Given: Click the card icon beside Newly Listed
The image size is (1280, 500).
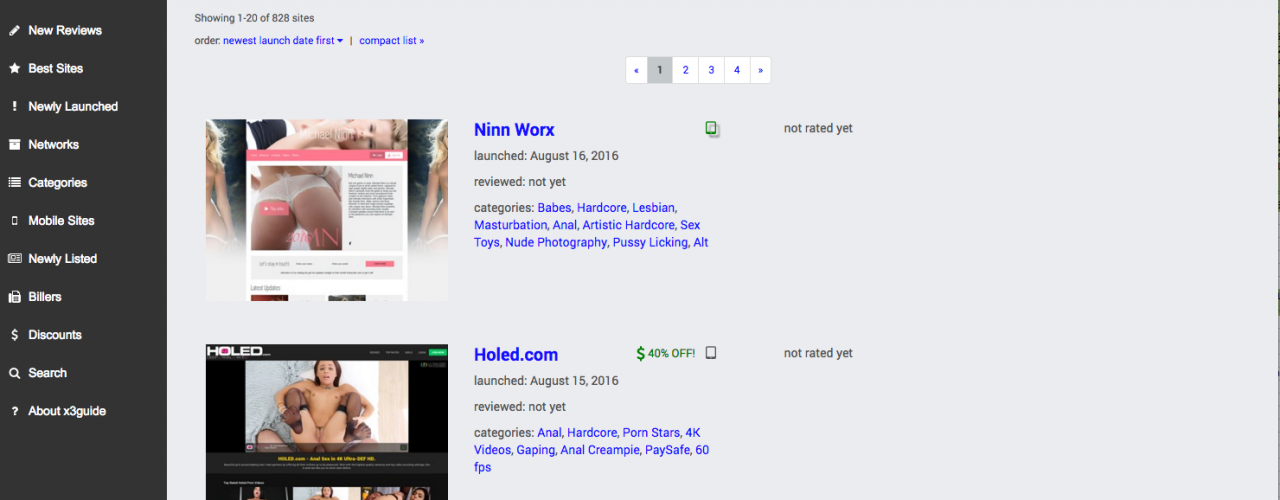Looking at the screenshot, I should [14, 258].
